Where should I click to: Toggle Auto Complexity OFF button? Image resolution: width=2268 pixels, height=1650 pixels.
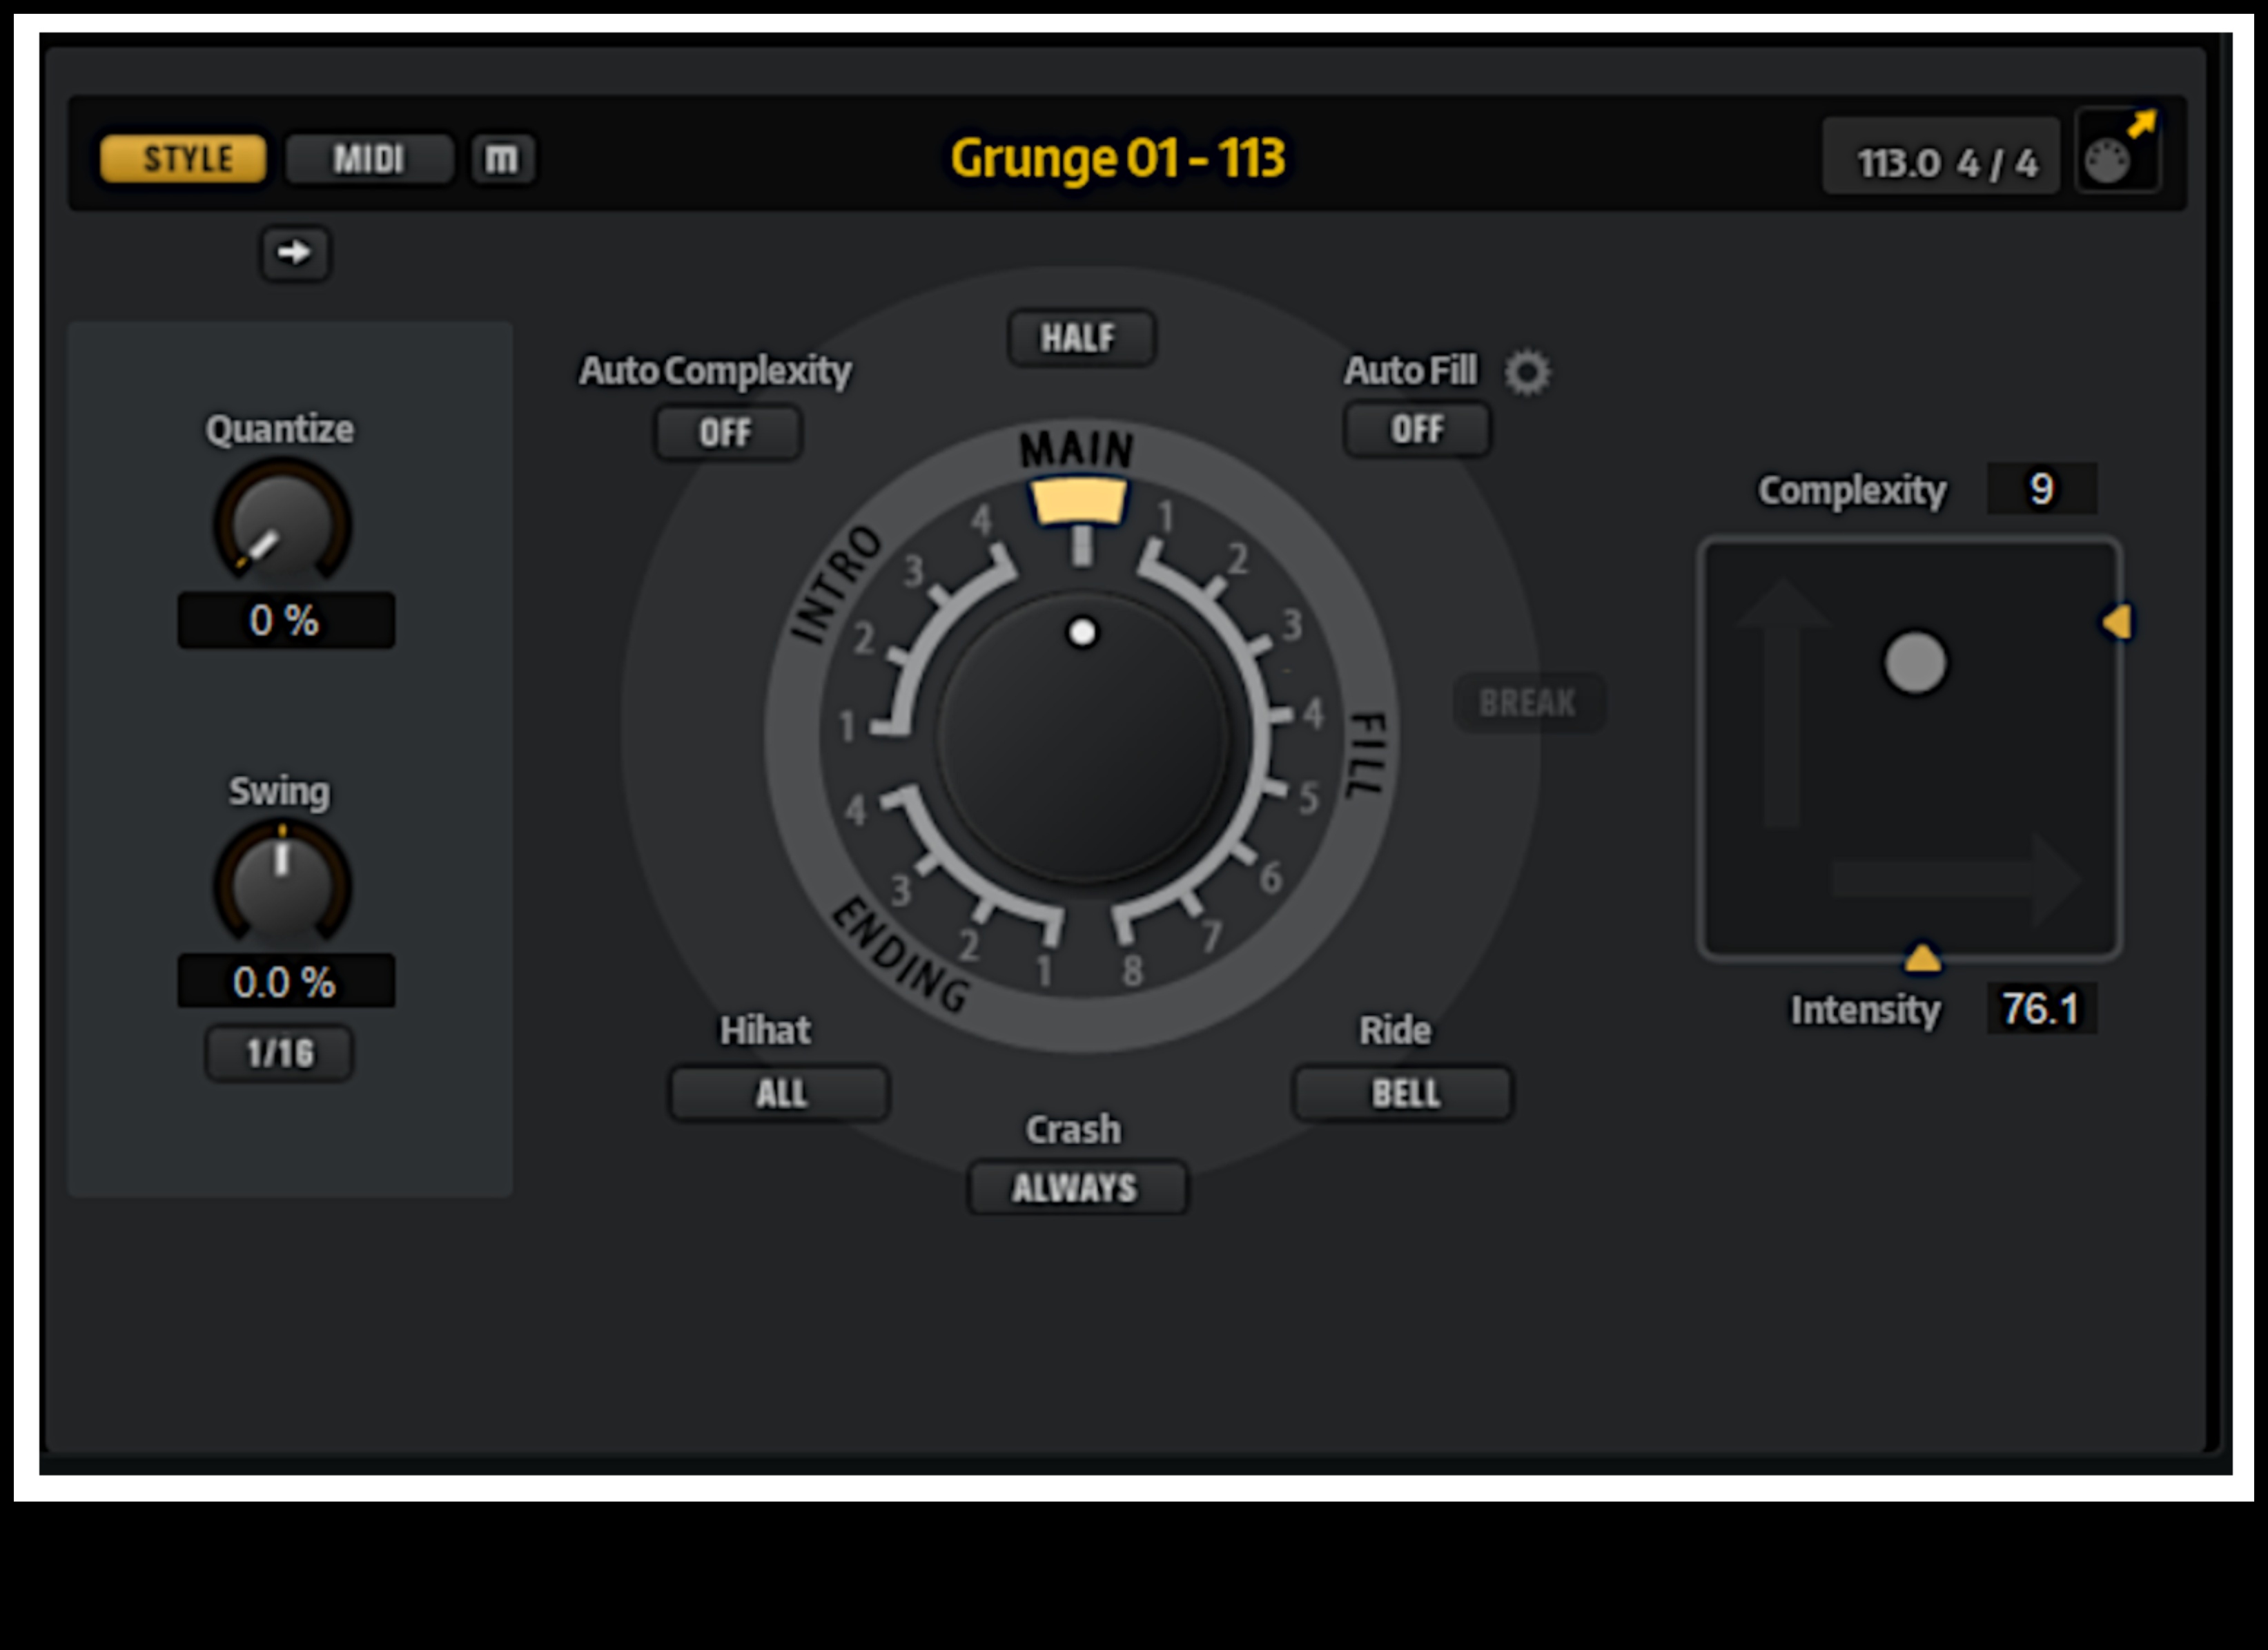pyautogui.click(x=727, y=433)
